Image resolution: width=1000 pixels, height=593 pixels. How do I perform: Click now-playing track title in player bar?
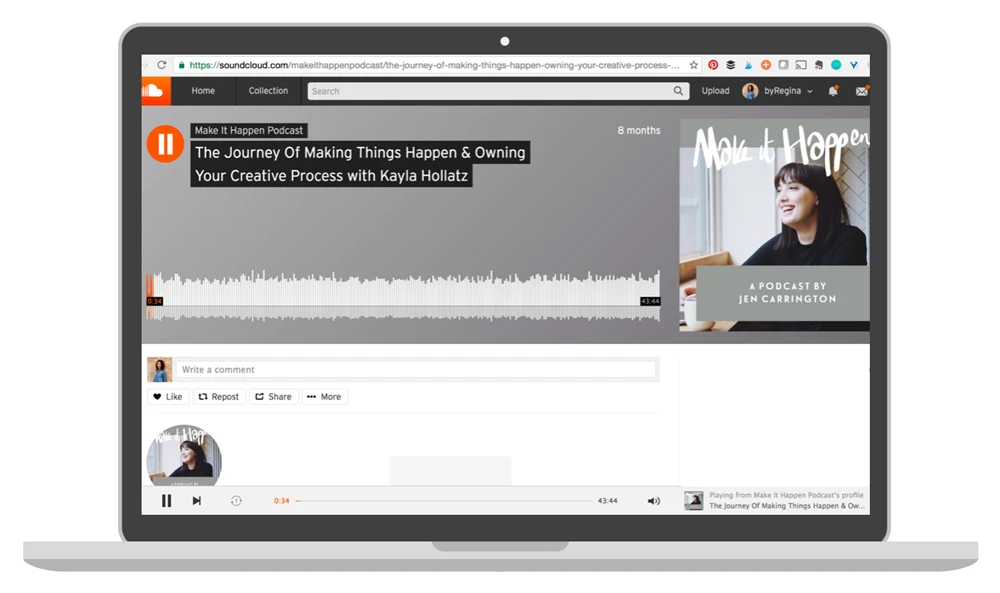point(787,506)
